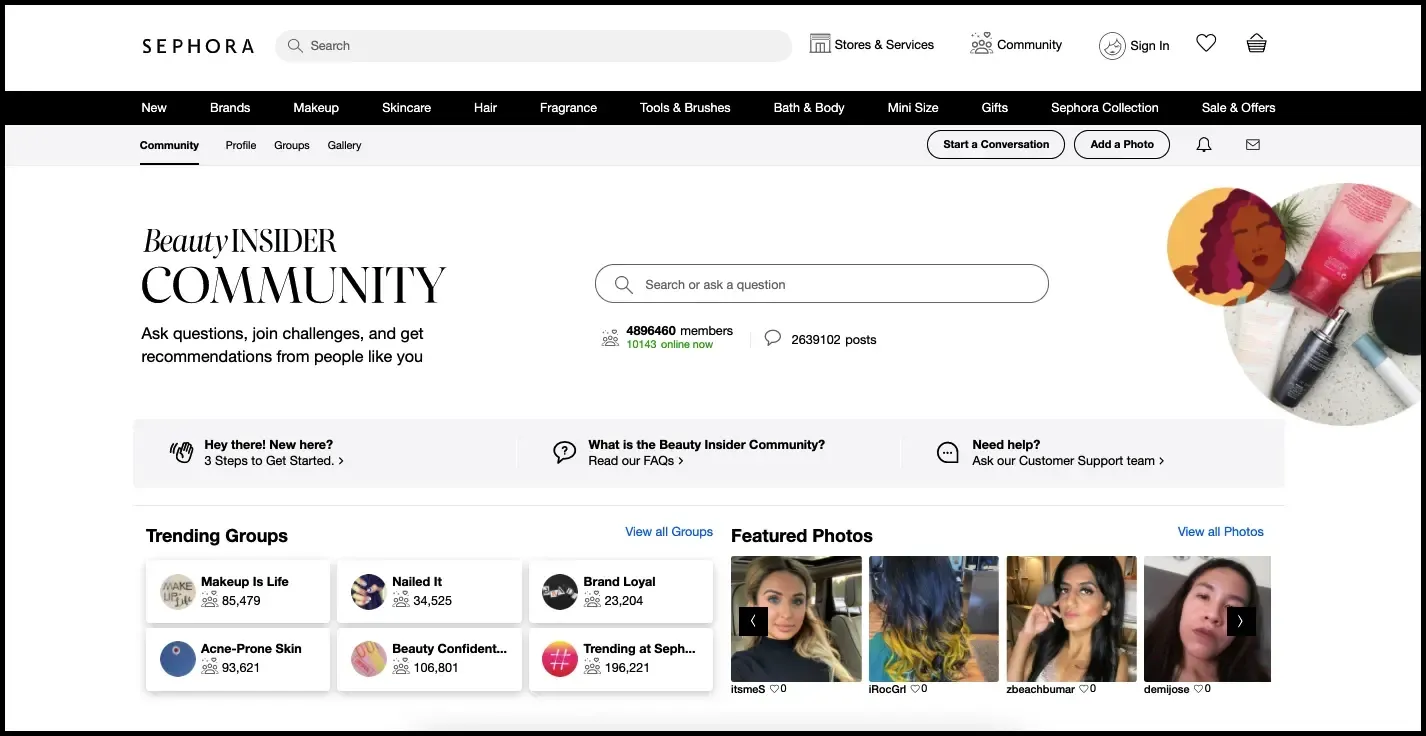1426x736 pixels.
Task: Open the Brands menu
Action: [230, 108]
